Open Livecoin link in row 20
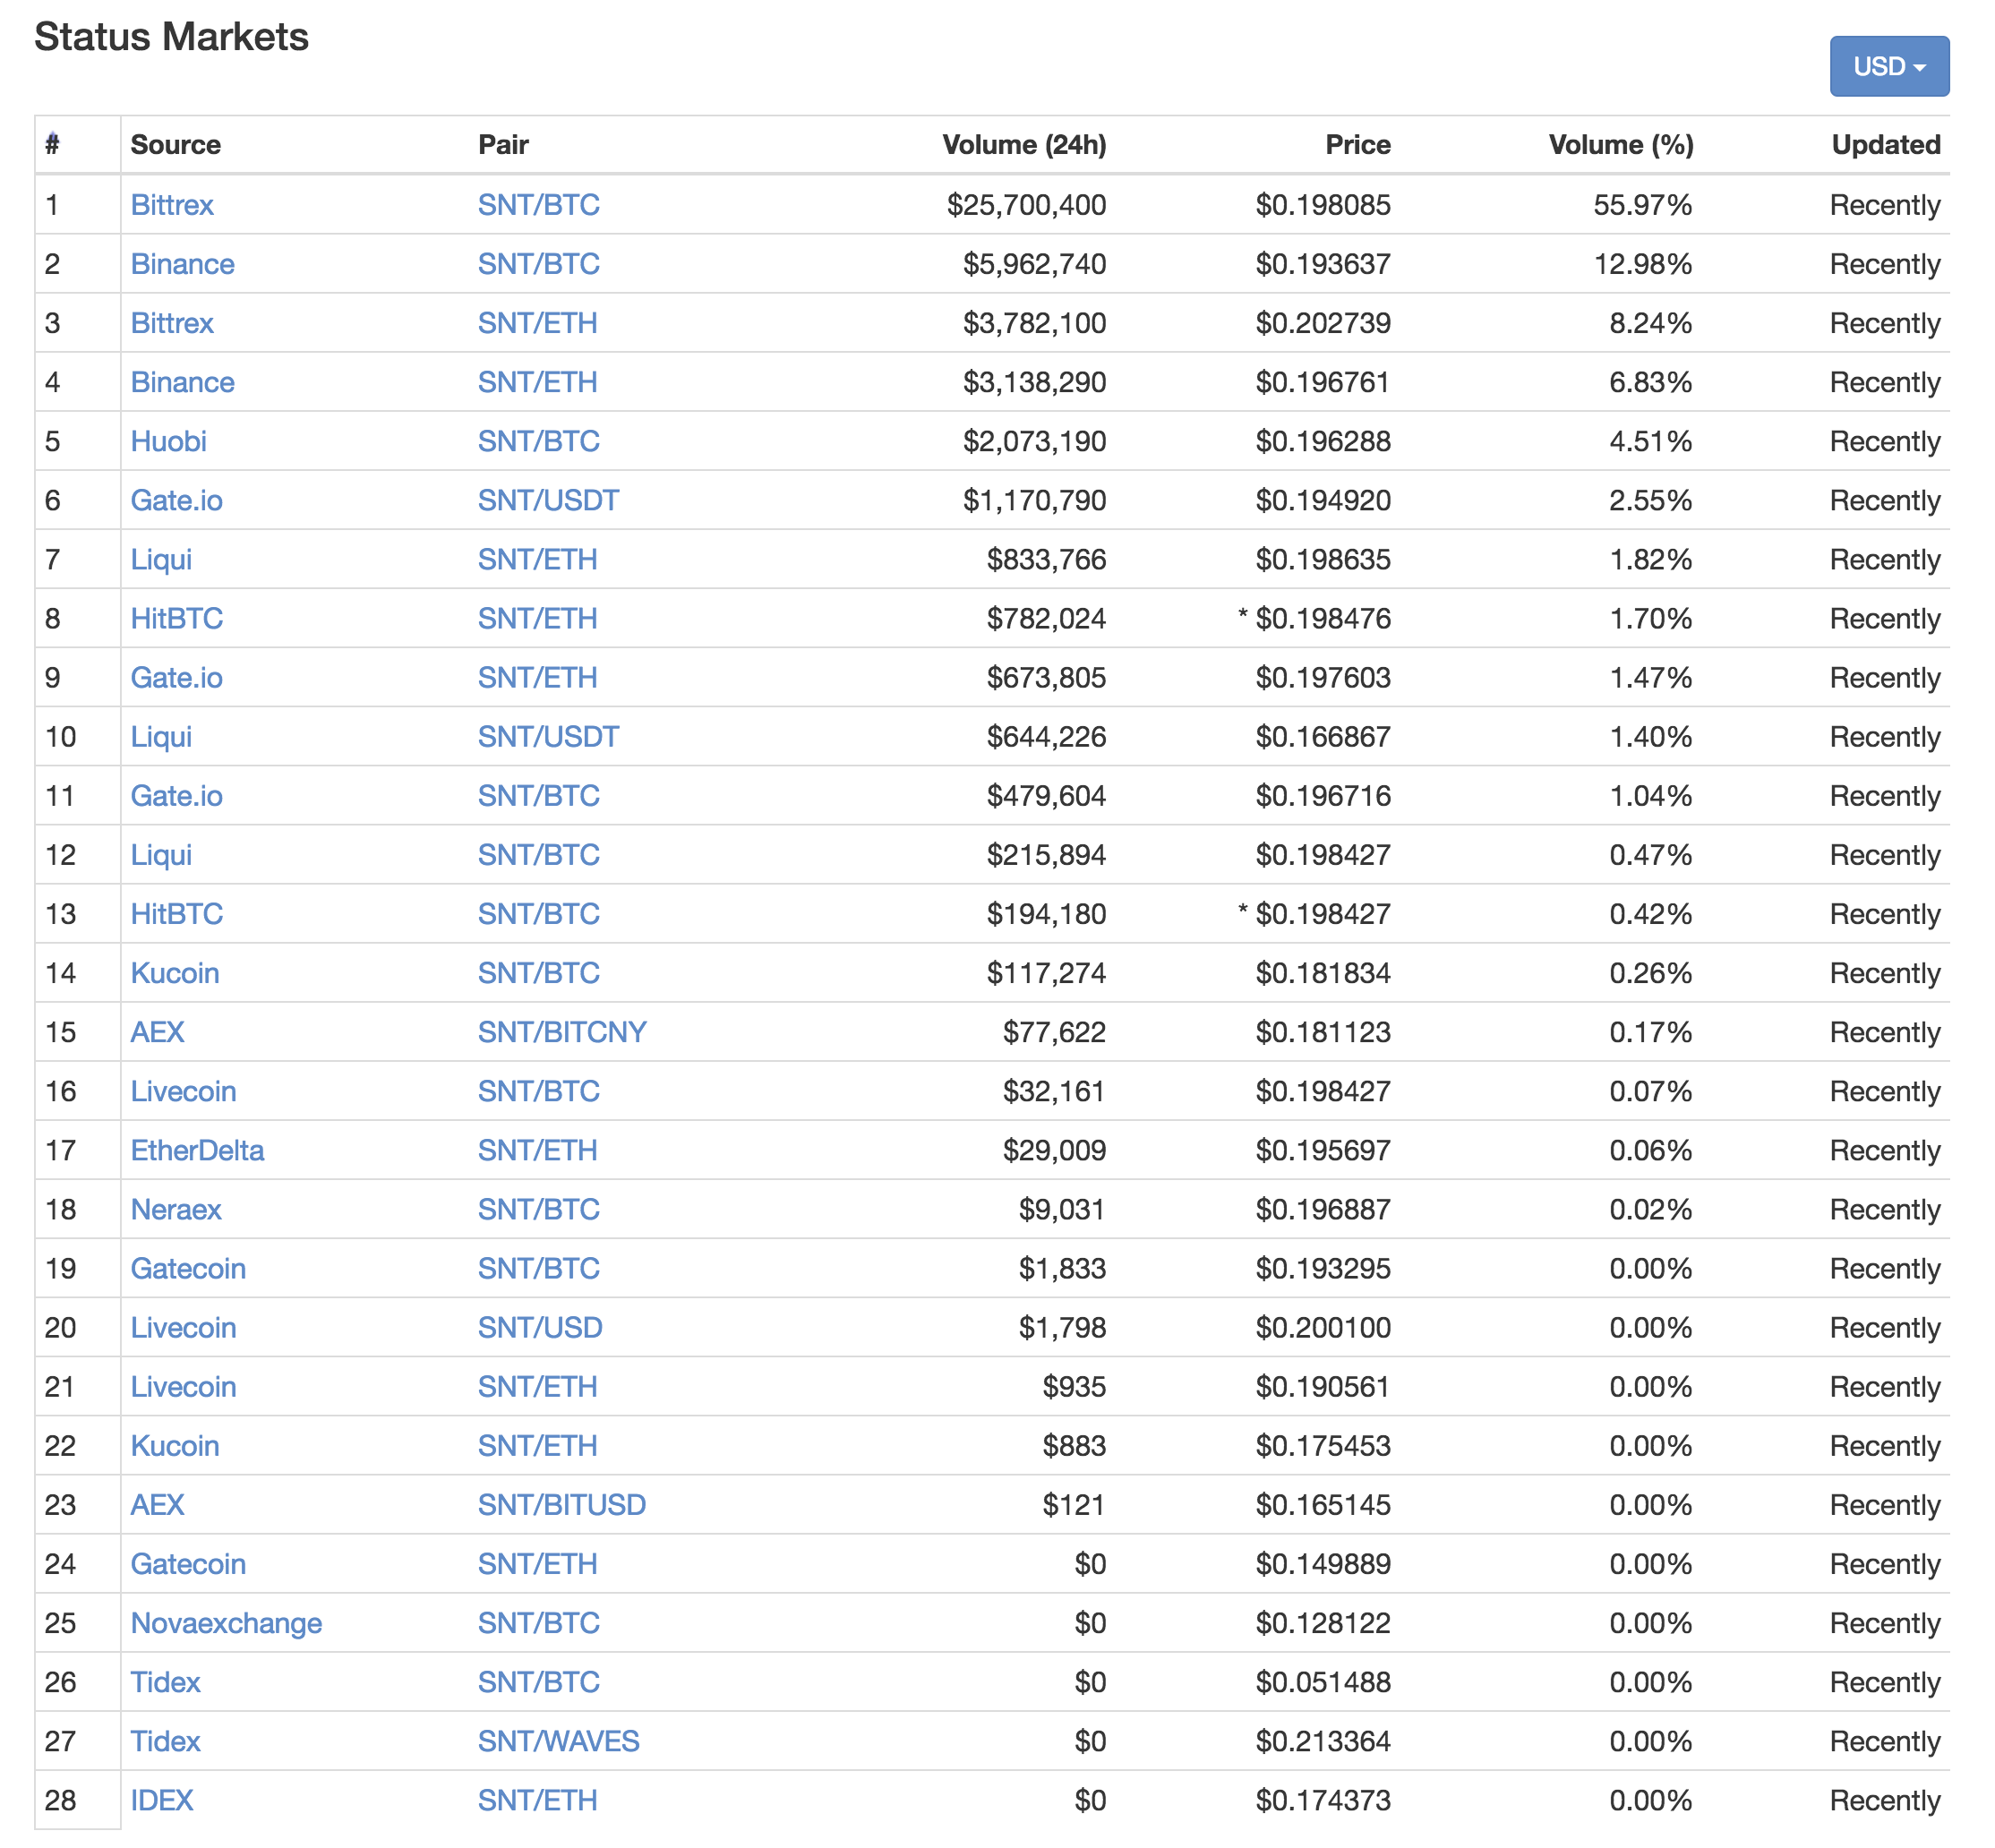 point(183,1327)
